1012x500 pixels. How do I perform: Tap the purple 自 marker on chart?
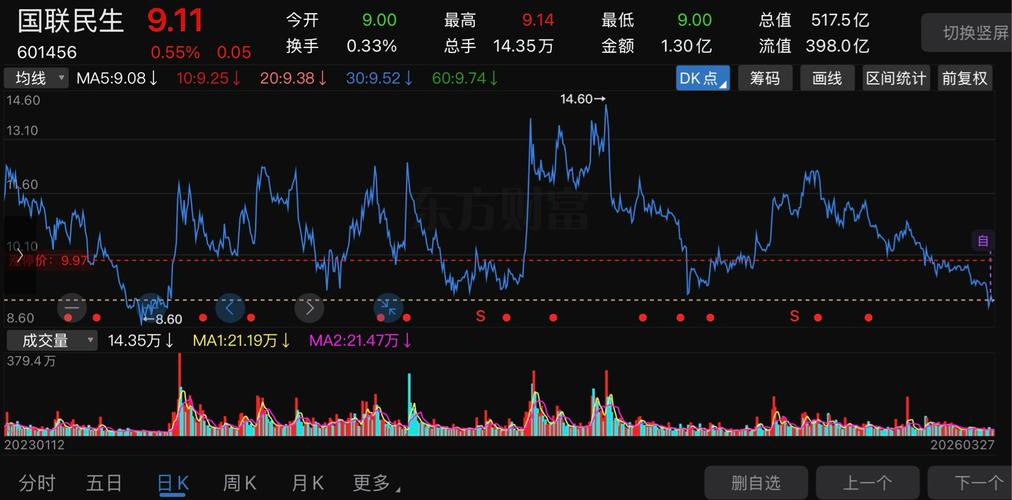tap(983, 241)
